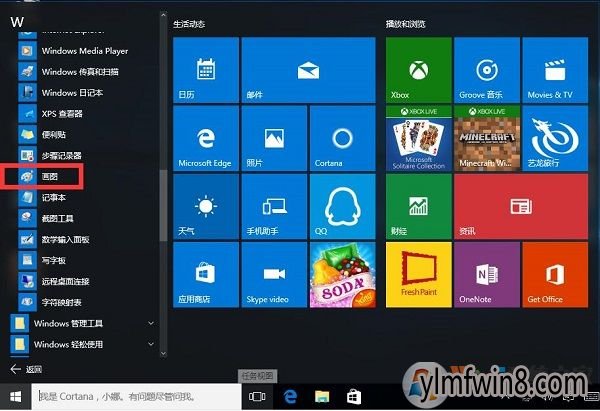Open the Skype video tile

pos(274,275)
